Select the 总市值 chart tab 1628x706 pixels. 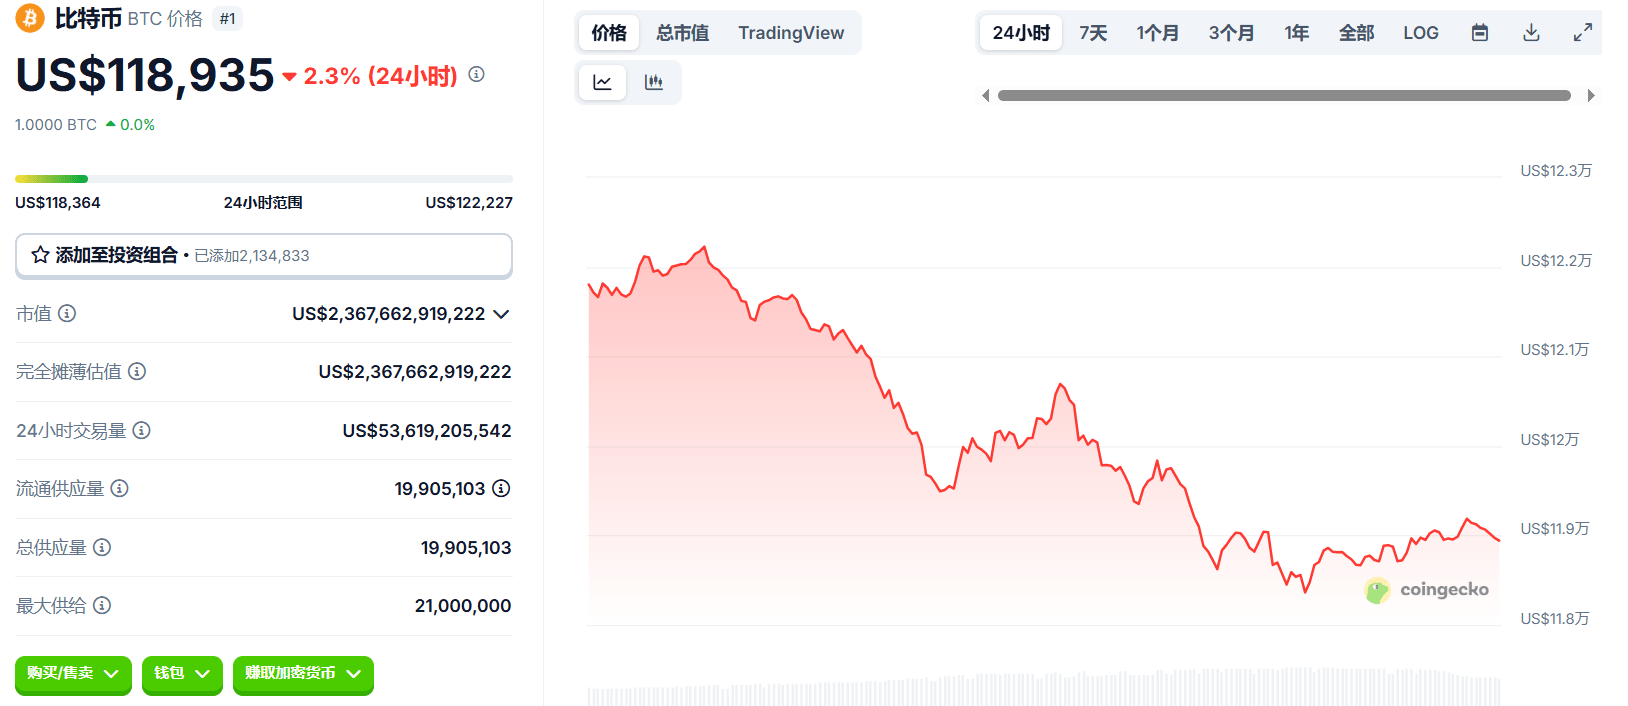point(682,33)
